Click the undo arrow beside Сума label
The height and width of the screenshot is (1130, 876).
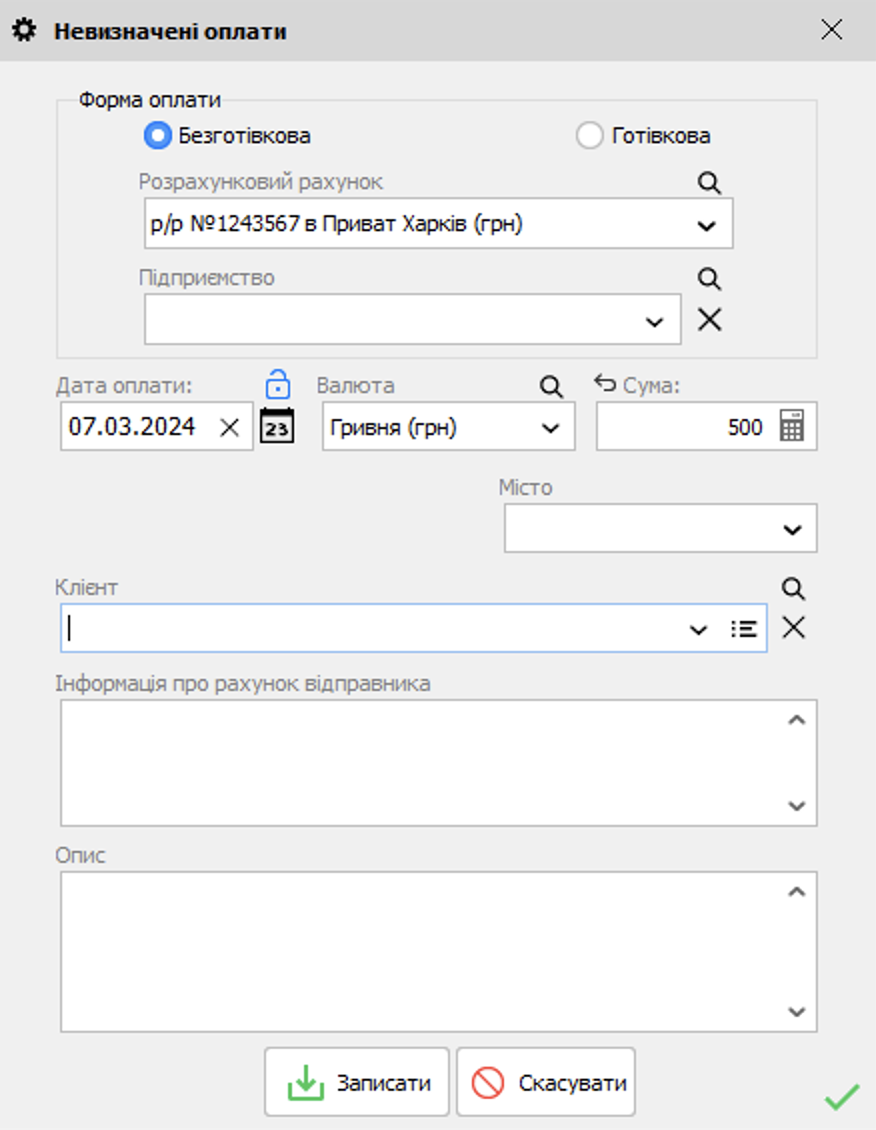(604, 383)
